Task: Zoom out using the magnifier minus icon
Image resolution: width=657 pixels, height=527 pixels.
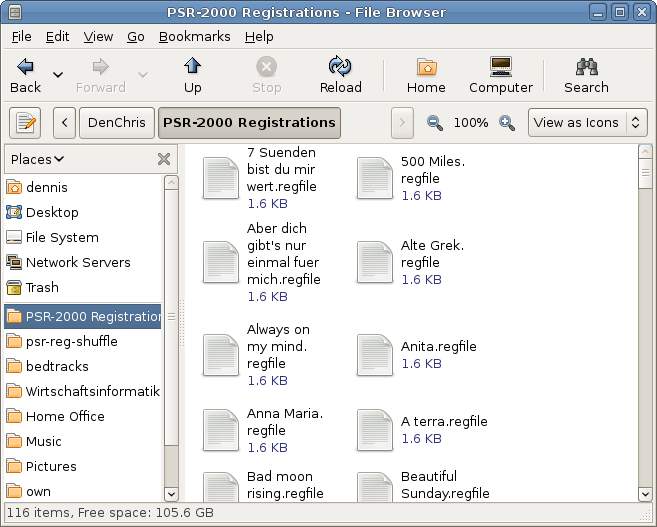Action: coord(435,123)
